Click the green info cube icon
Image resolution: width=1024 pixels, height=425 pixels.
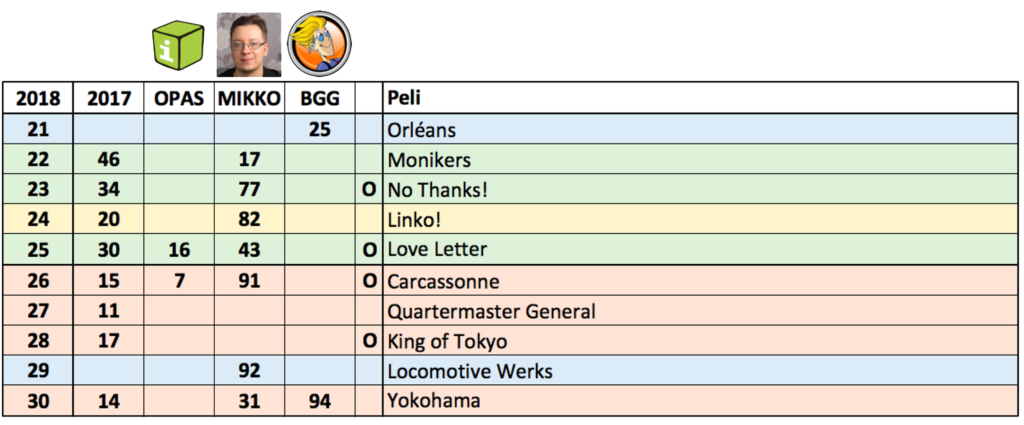178,45
